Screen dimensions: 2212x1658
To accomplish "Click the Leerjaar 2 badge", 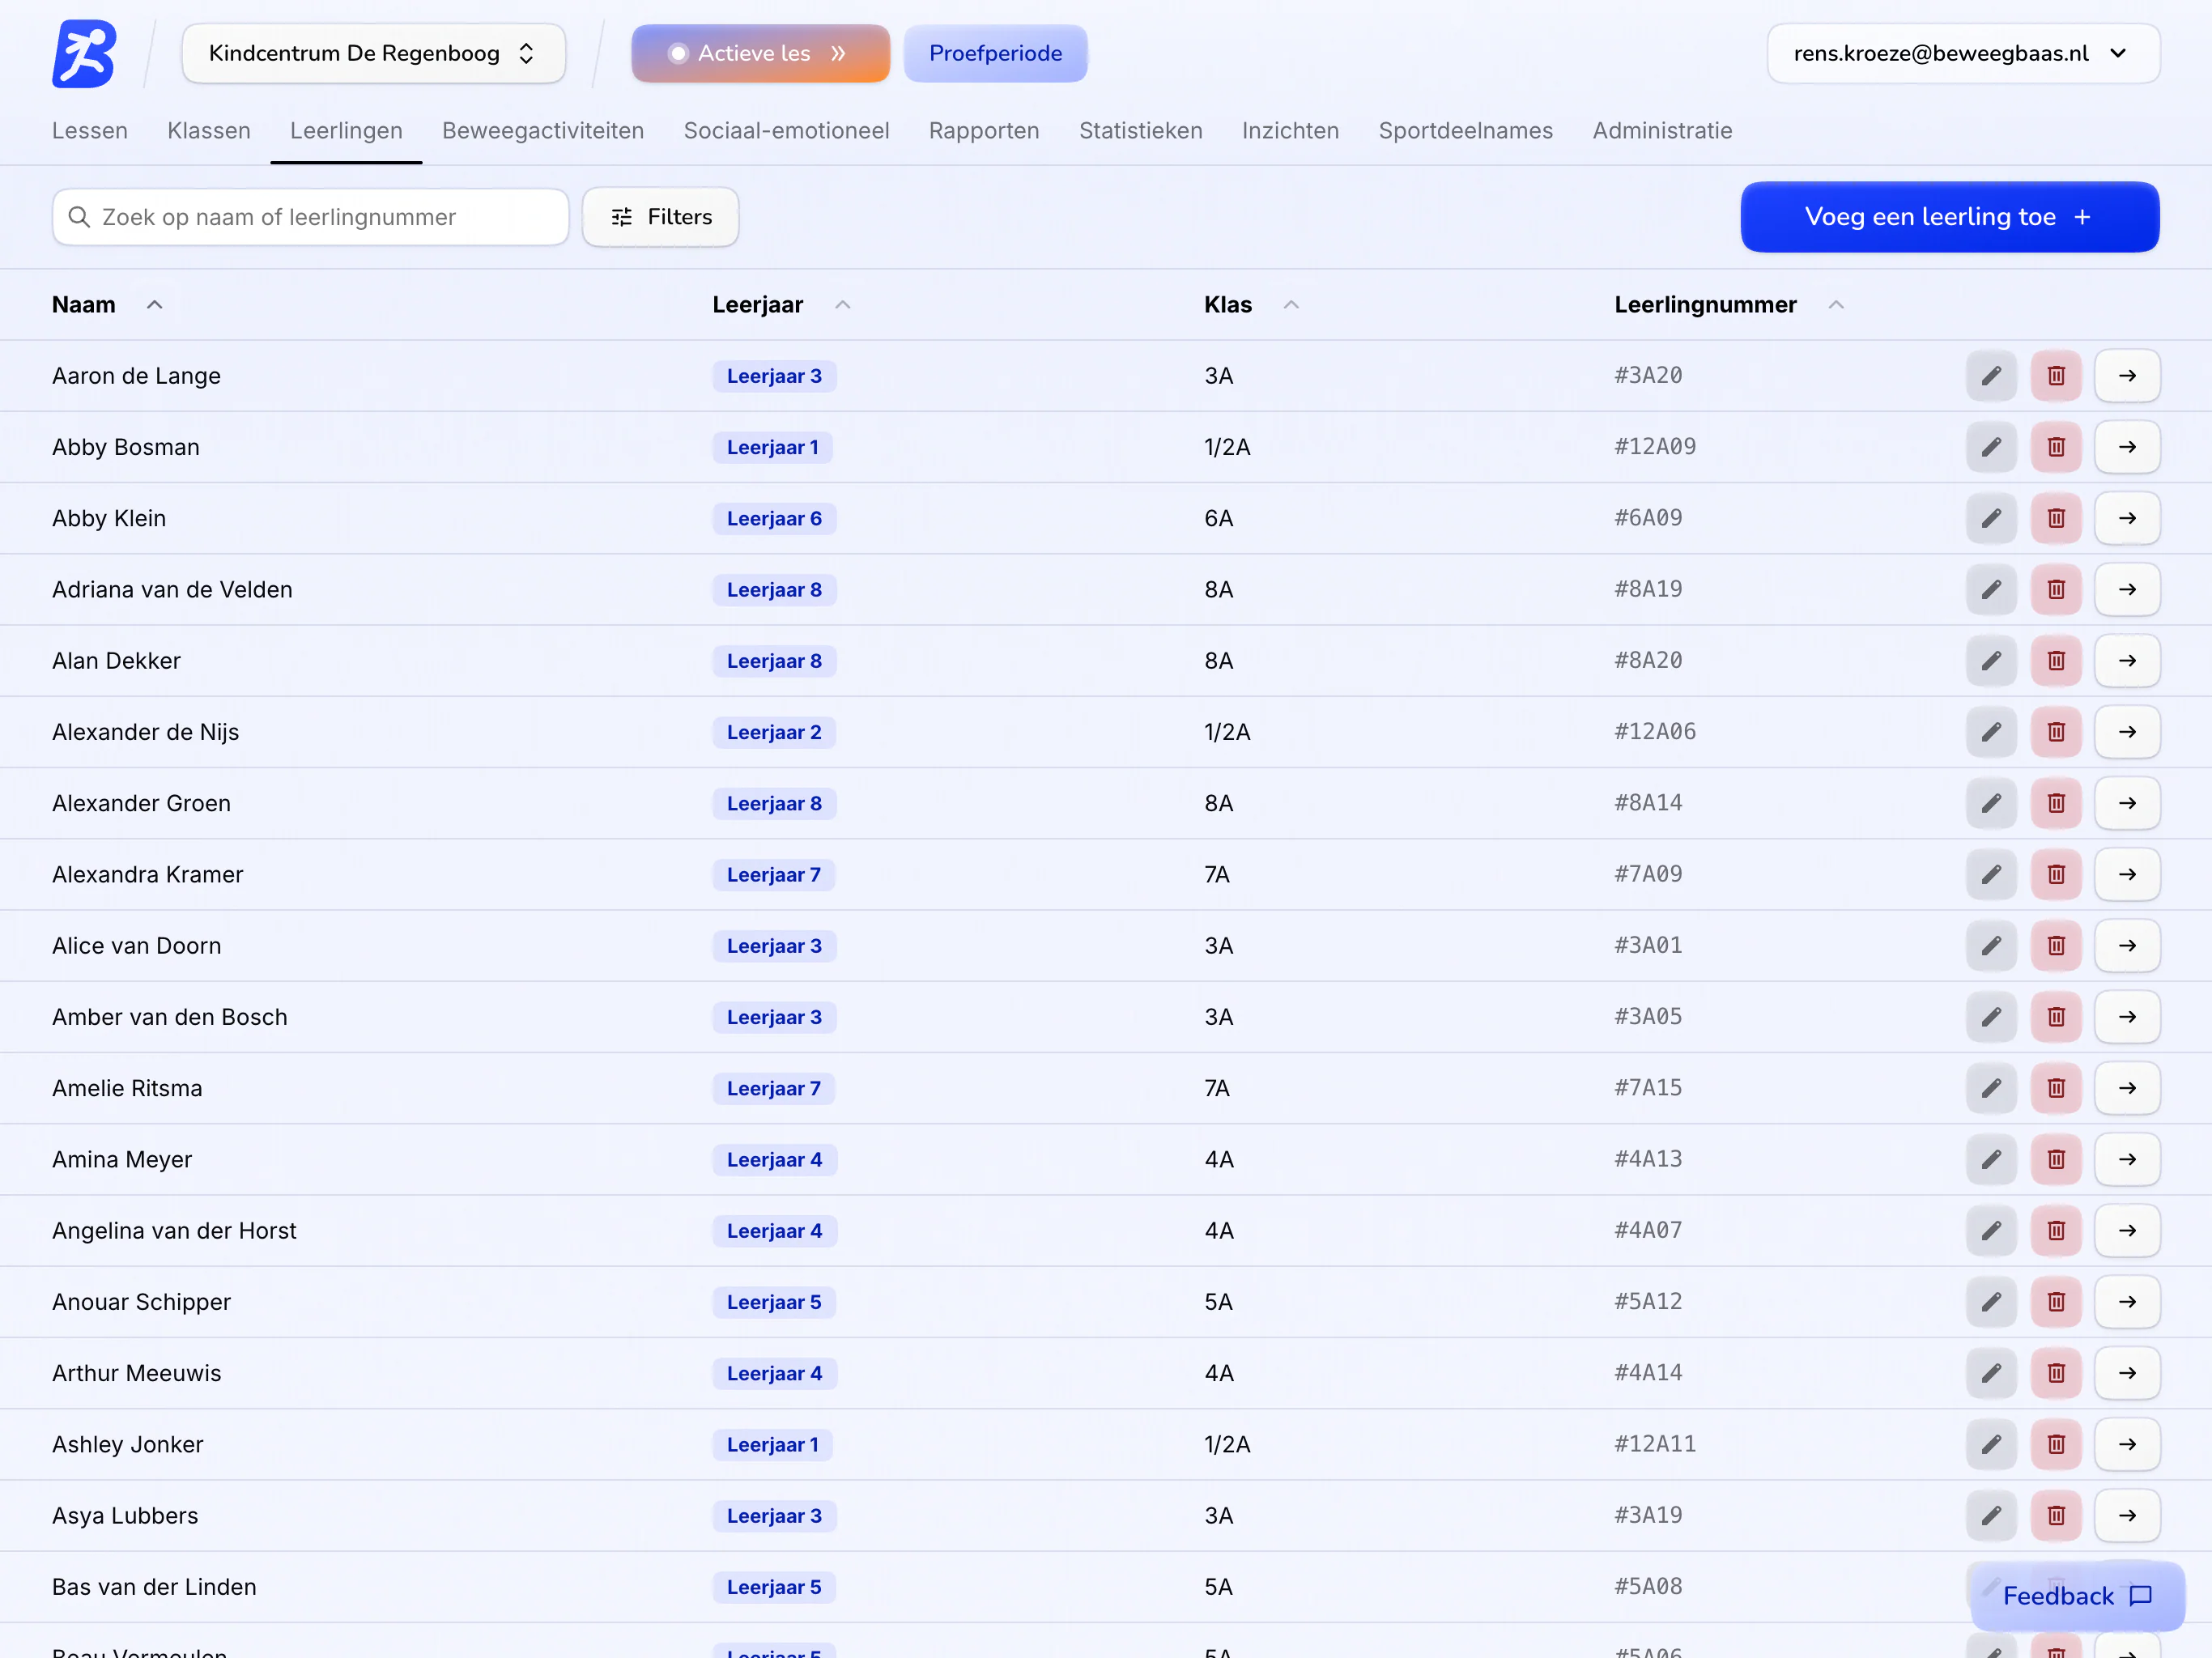I will [x=774, y=732].
